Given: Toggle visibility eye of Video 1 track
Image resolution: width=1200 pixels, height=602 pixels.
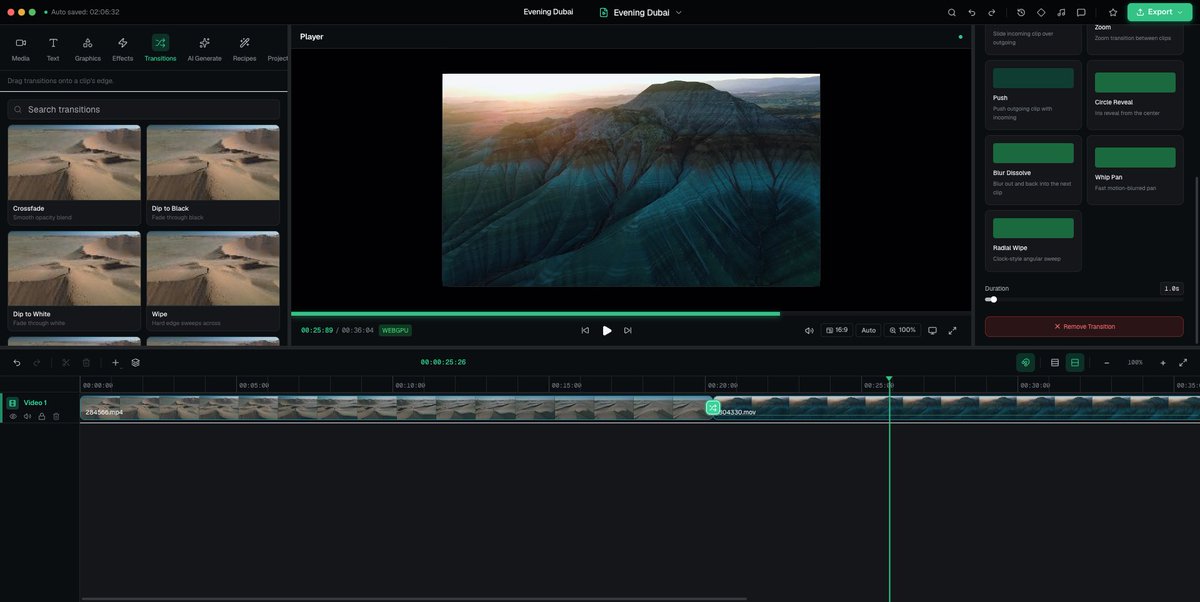Looking at the screenshot, I should (x=13, y=416).
